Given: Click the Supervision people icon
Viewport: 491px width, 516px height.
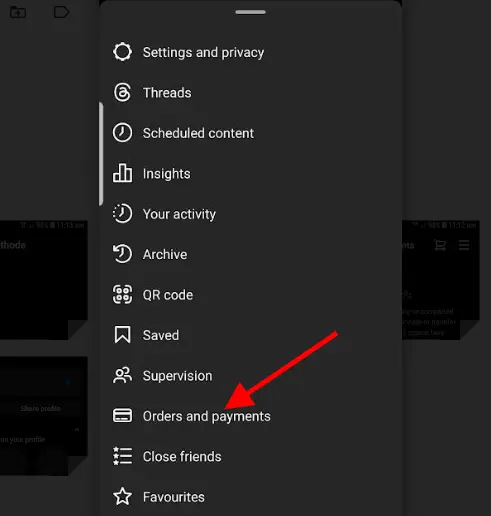Looking at the screenshot, I should [x=122, y=375].
